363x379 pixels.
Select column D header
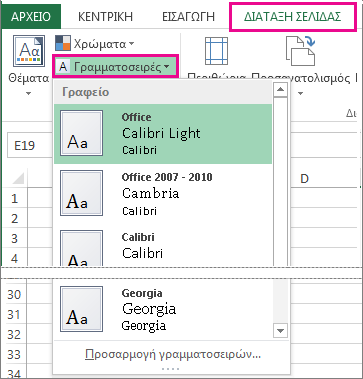(304, 179)
